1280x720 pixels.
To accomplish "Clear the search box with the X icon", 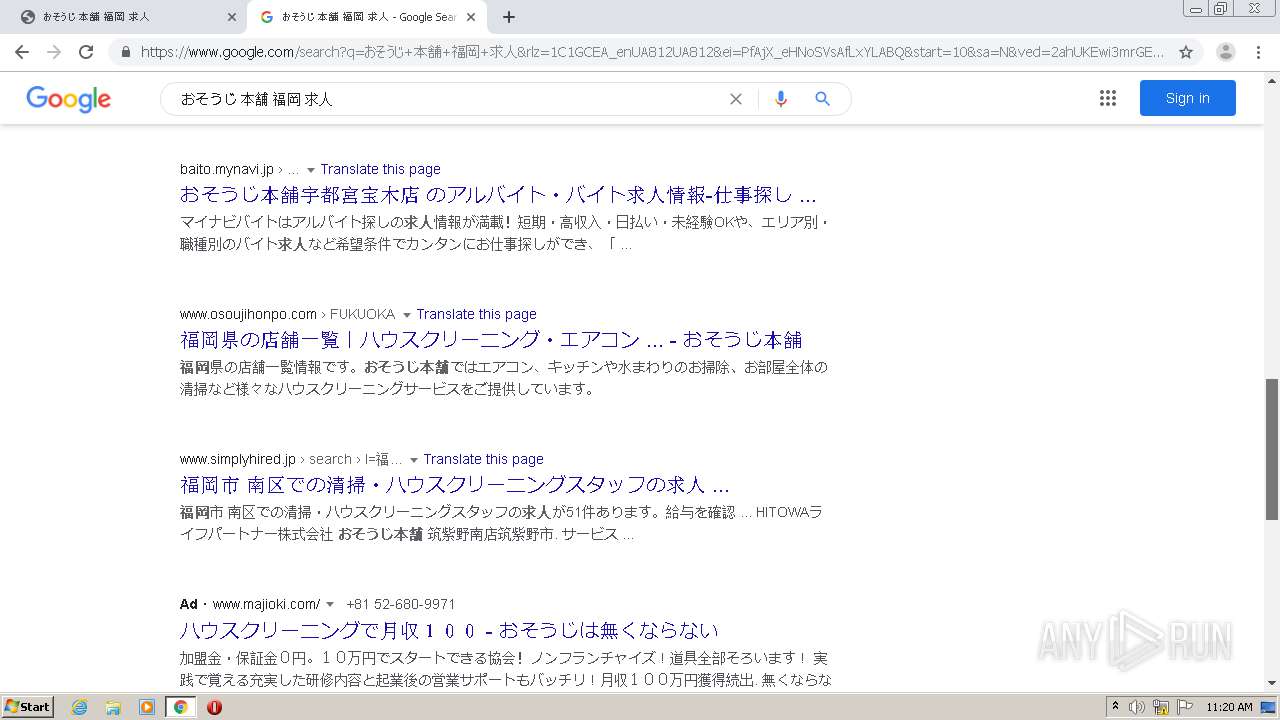I will (736, 99).
